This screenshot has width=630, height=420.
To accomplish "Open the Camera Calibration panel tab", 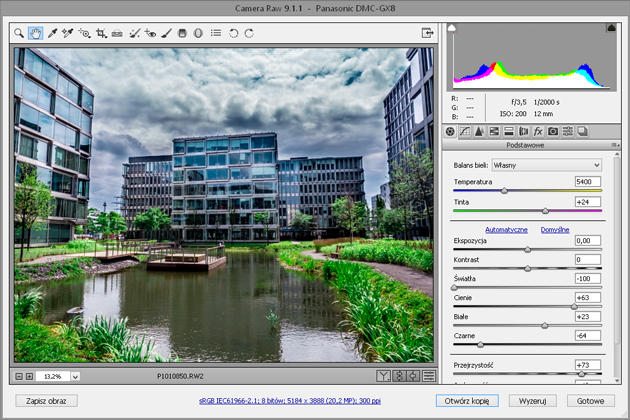I will pos(552,131).
